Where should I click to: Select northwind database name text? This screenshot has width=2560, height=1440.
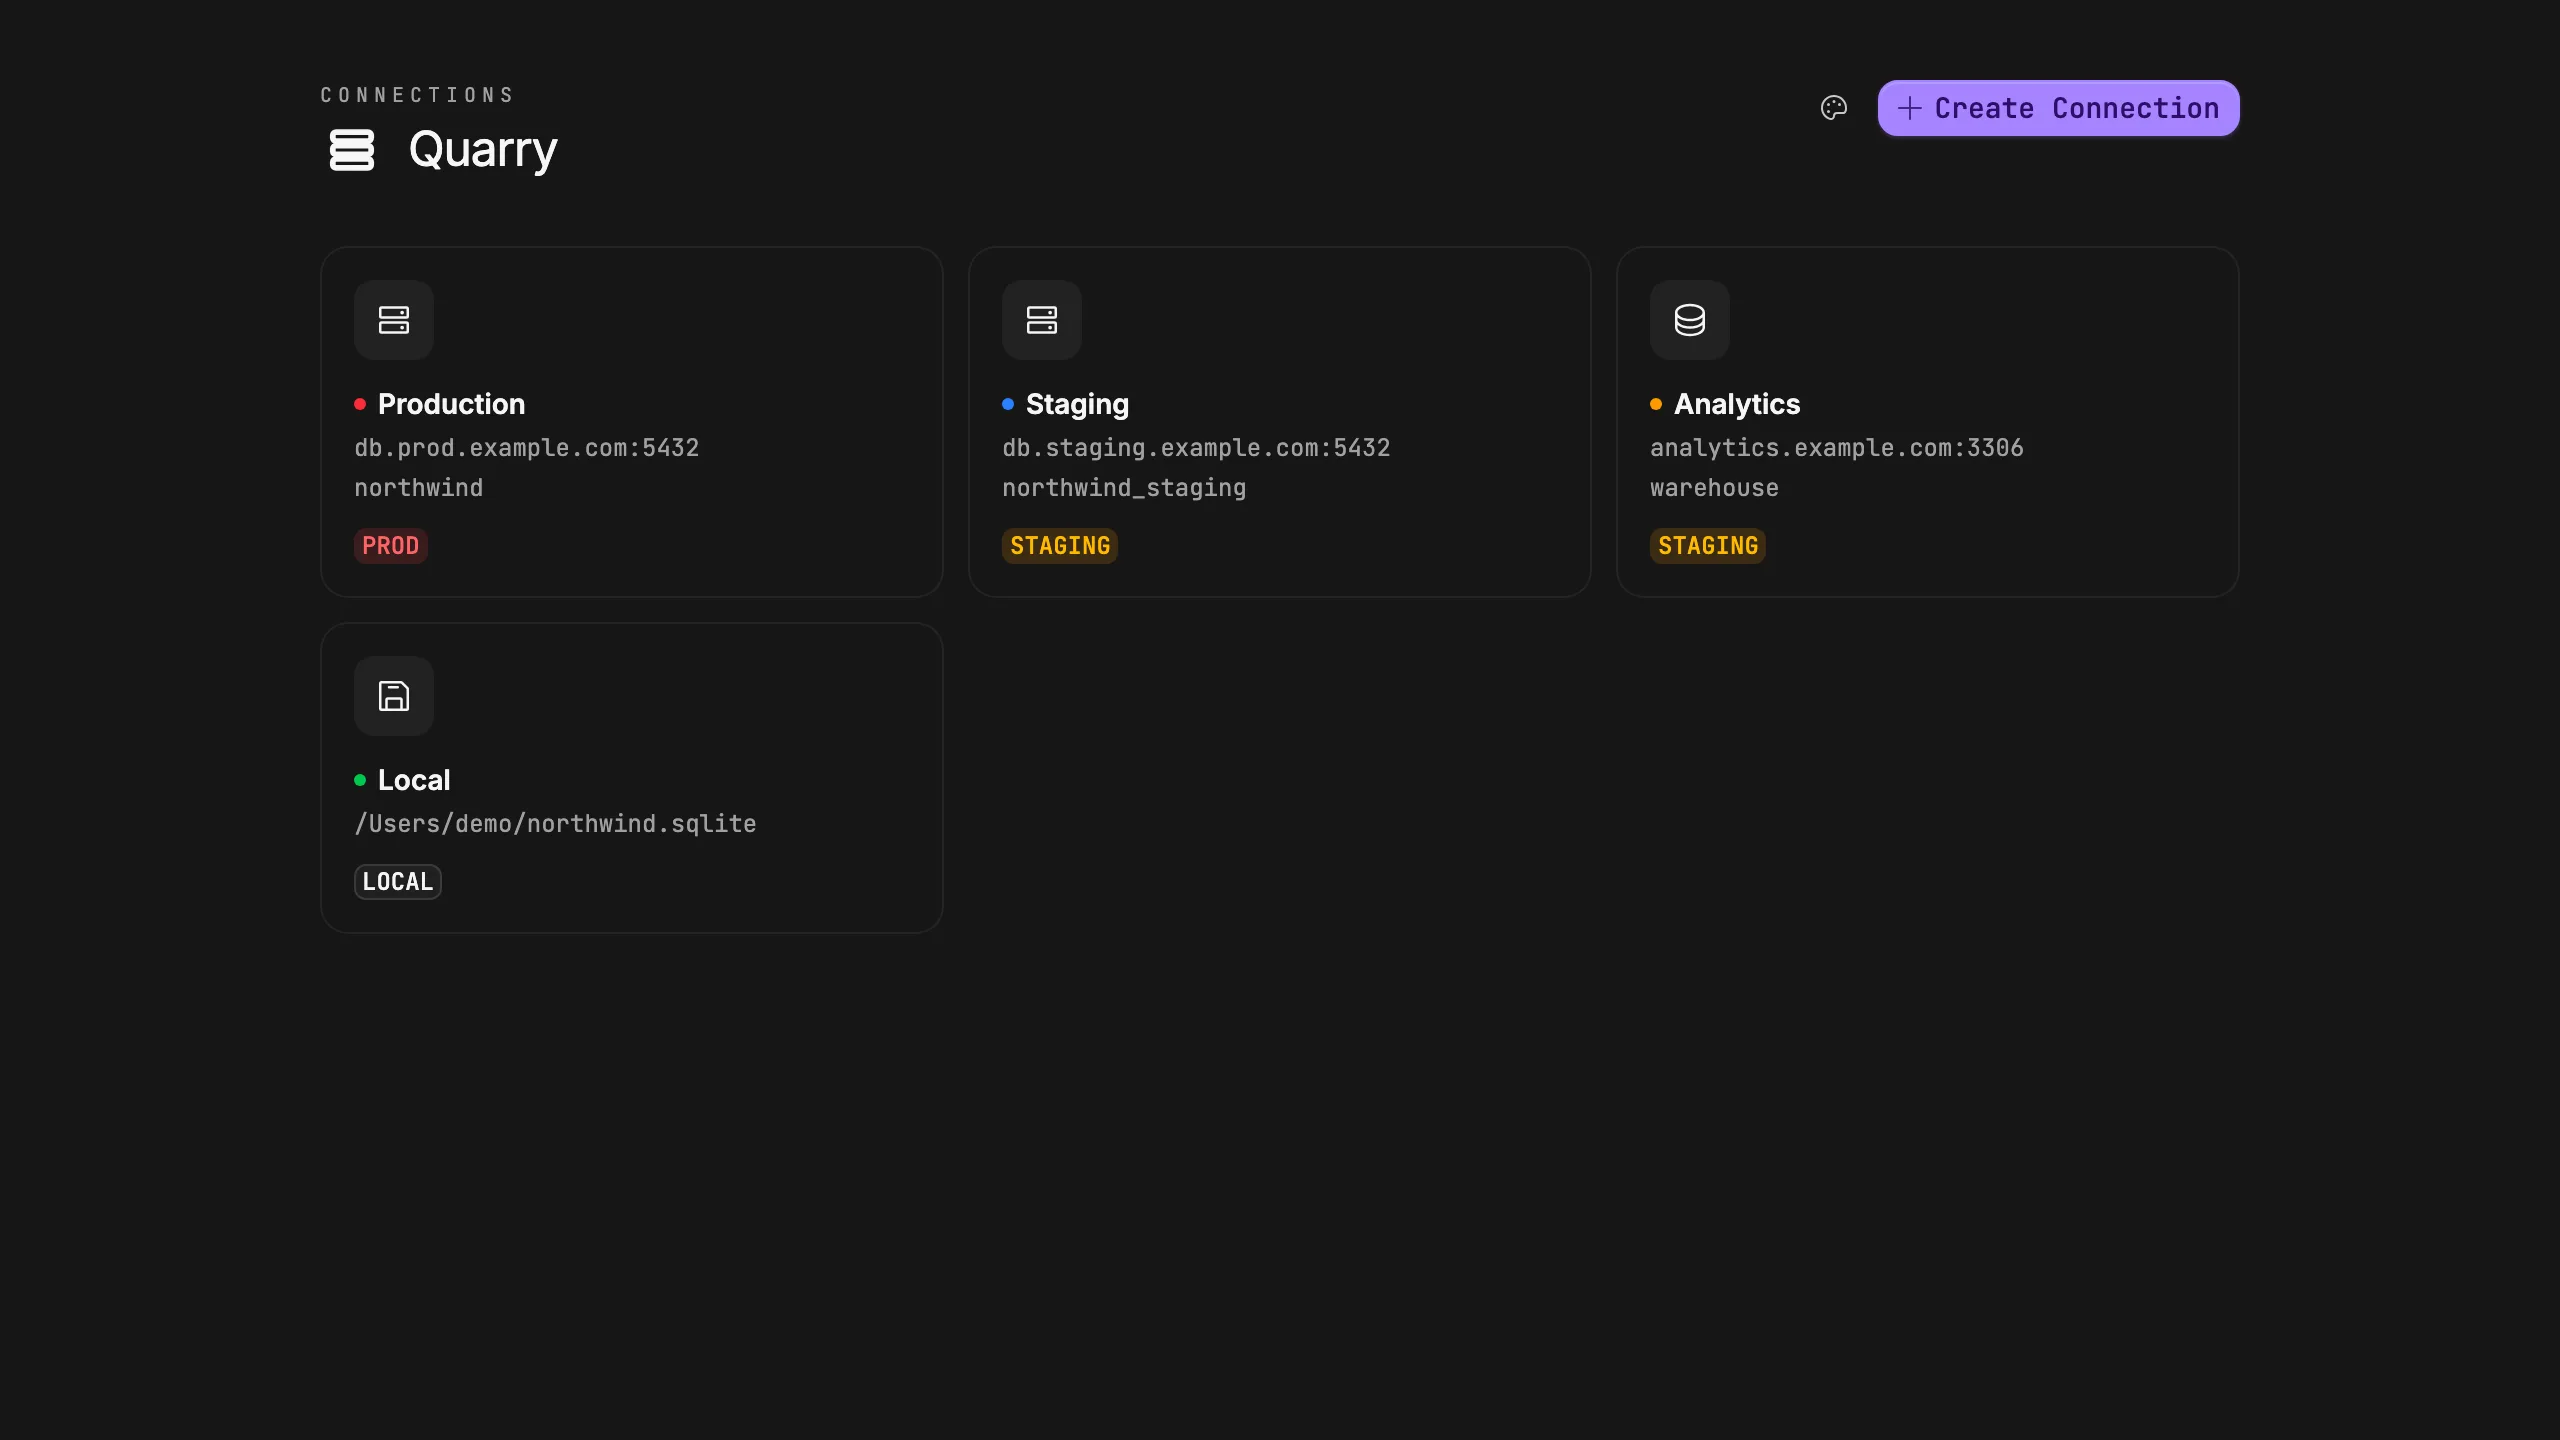[x=419, y=488]
